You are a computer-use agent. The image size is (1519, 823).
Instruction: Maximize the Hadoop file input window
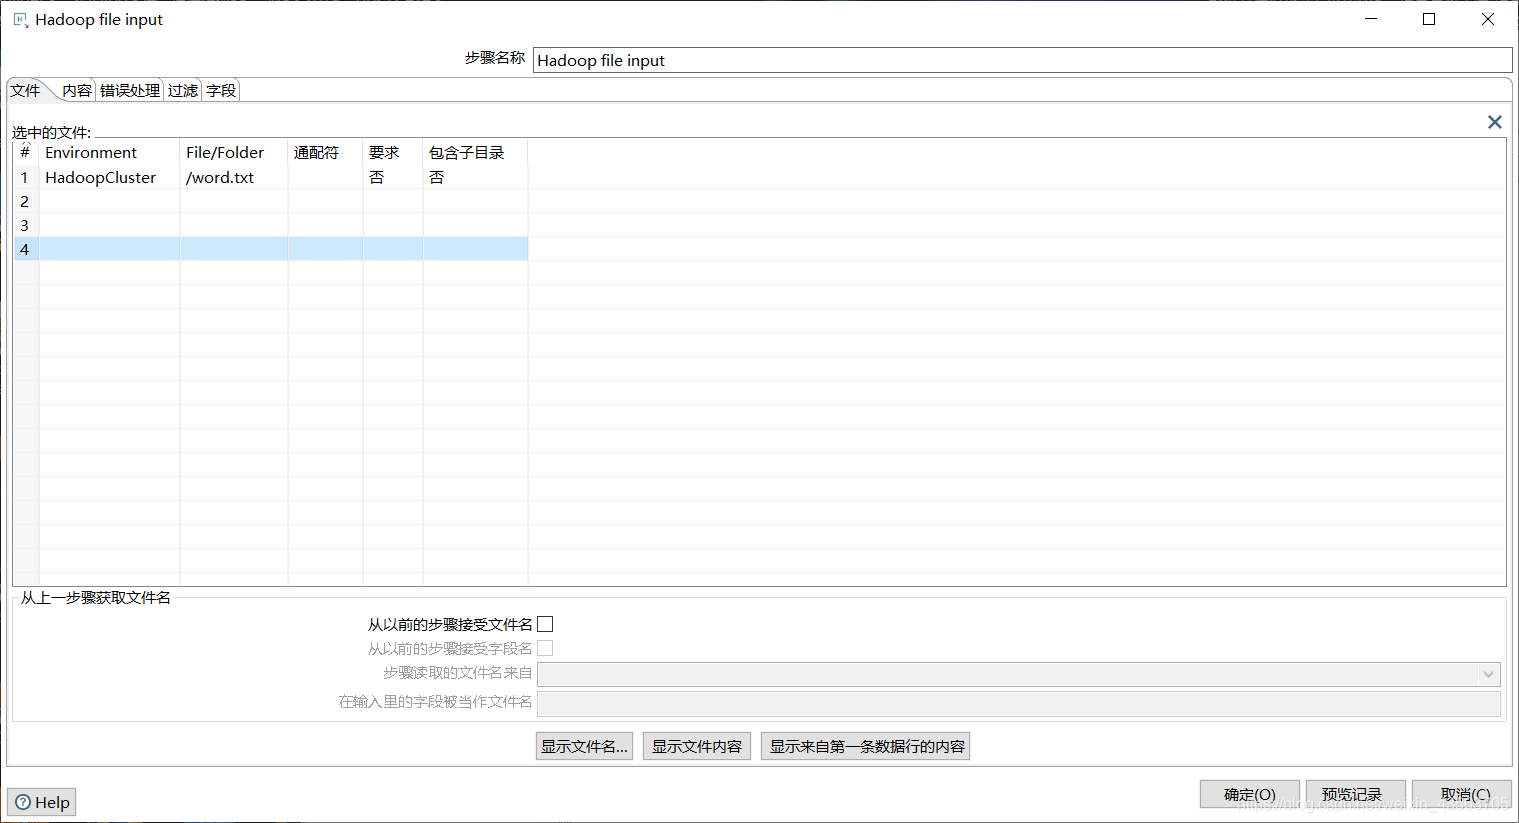(x=1429, y=19)
